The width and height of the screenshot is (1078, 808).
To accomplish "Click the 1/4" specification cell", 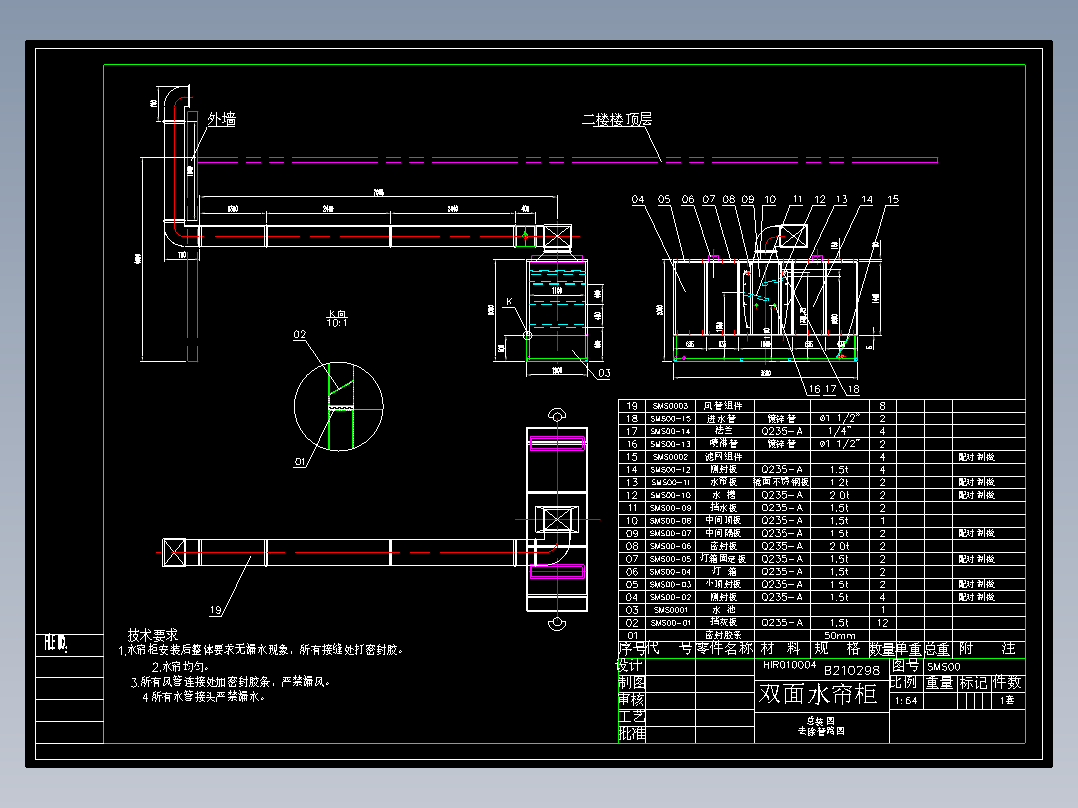I will click(839, 431).
